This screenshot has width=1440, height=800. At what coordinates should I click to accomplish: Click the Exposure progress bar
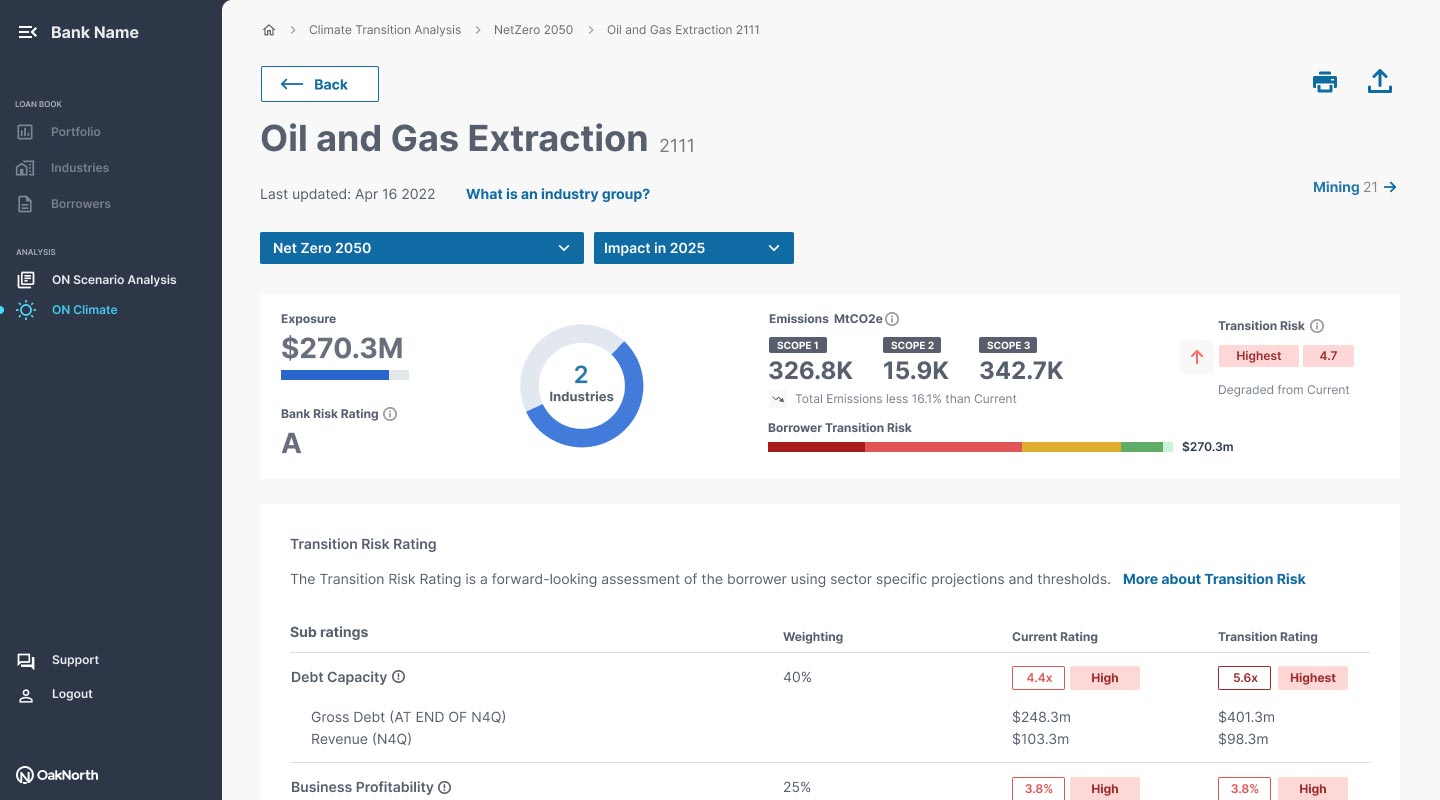pyautogui.click(x=345, y=375)
